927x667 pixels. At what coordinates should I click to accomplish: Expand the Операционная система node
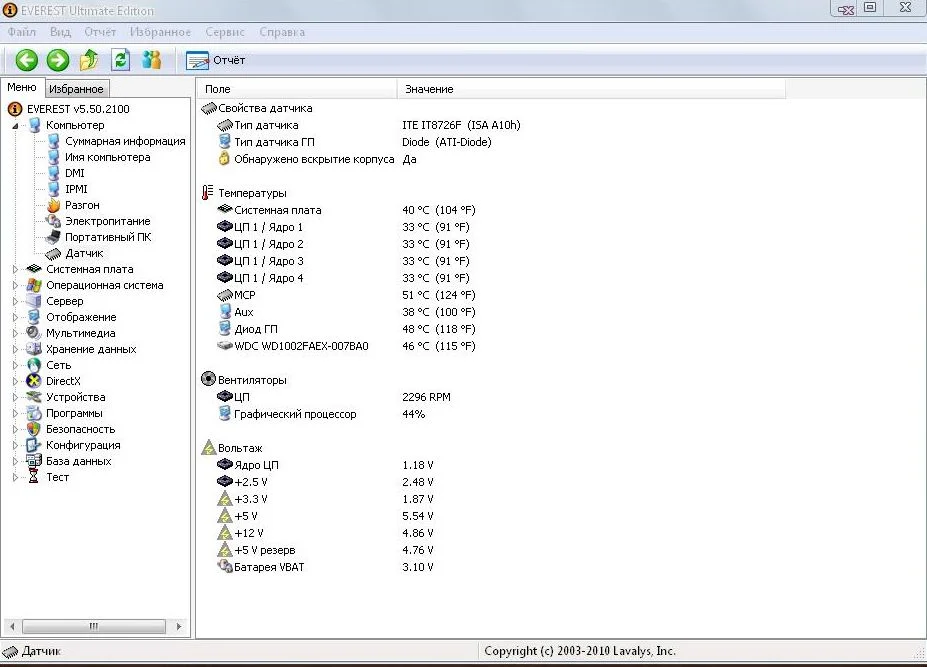pos(15,285)
